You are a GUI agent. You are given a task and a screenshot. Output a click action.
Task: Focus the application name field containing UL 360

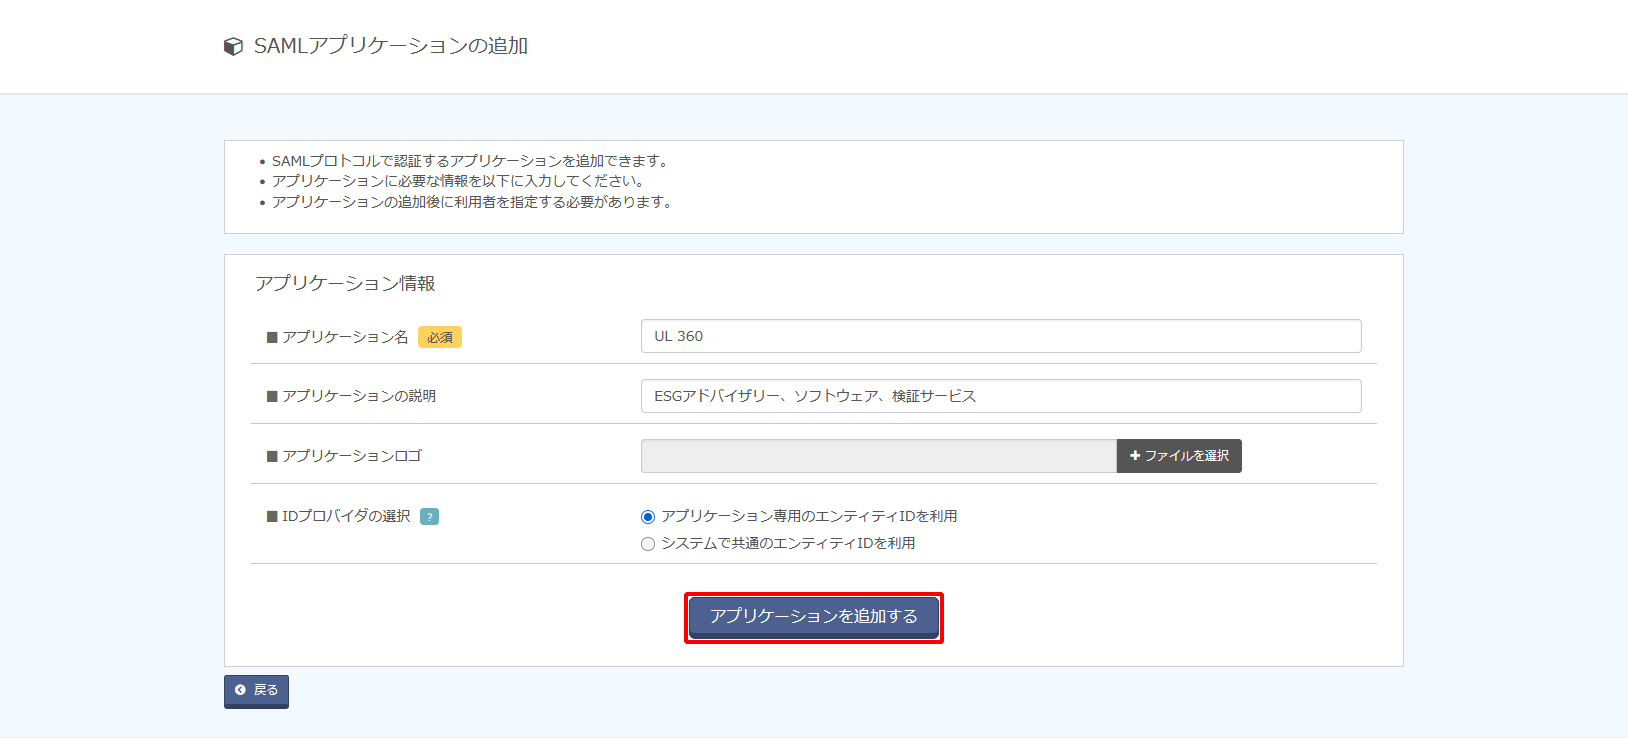point(1000,336)
